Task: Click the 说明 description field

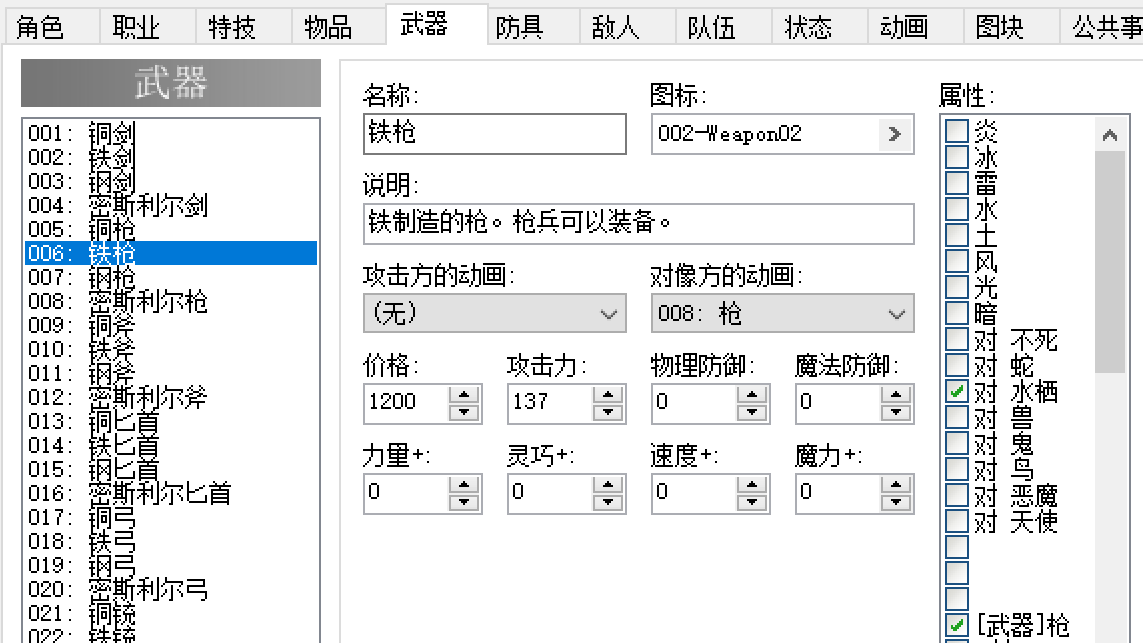Action: [x=639, y=224]
